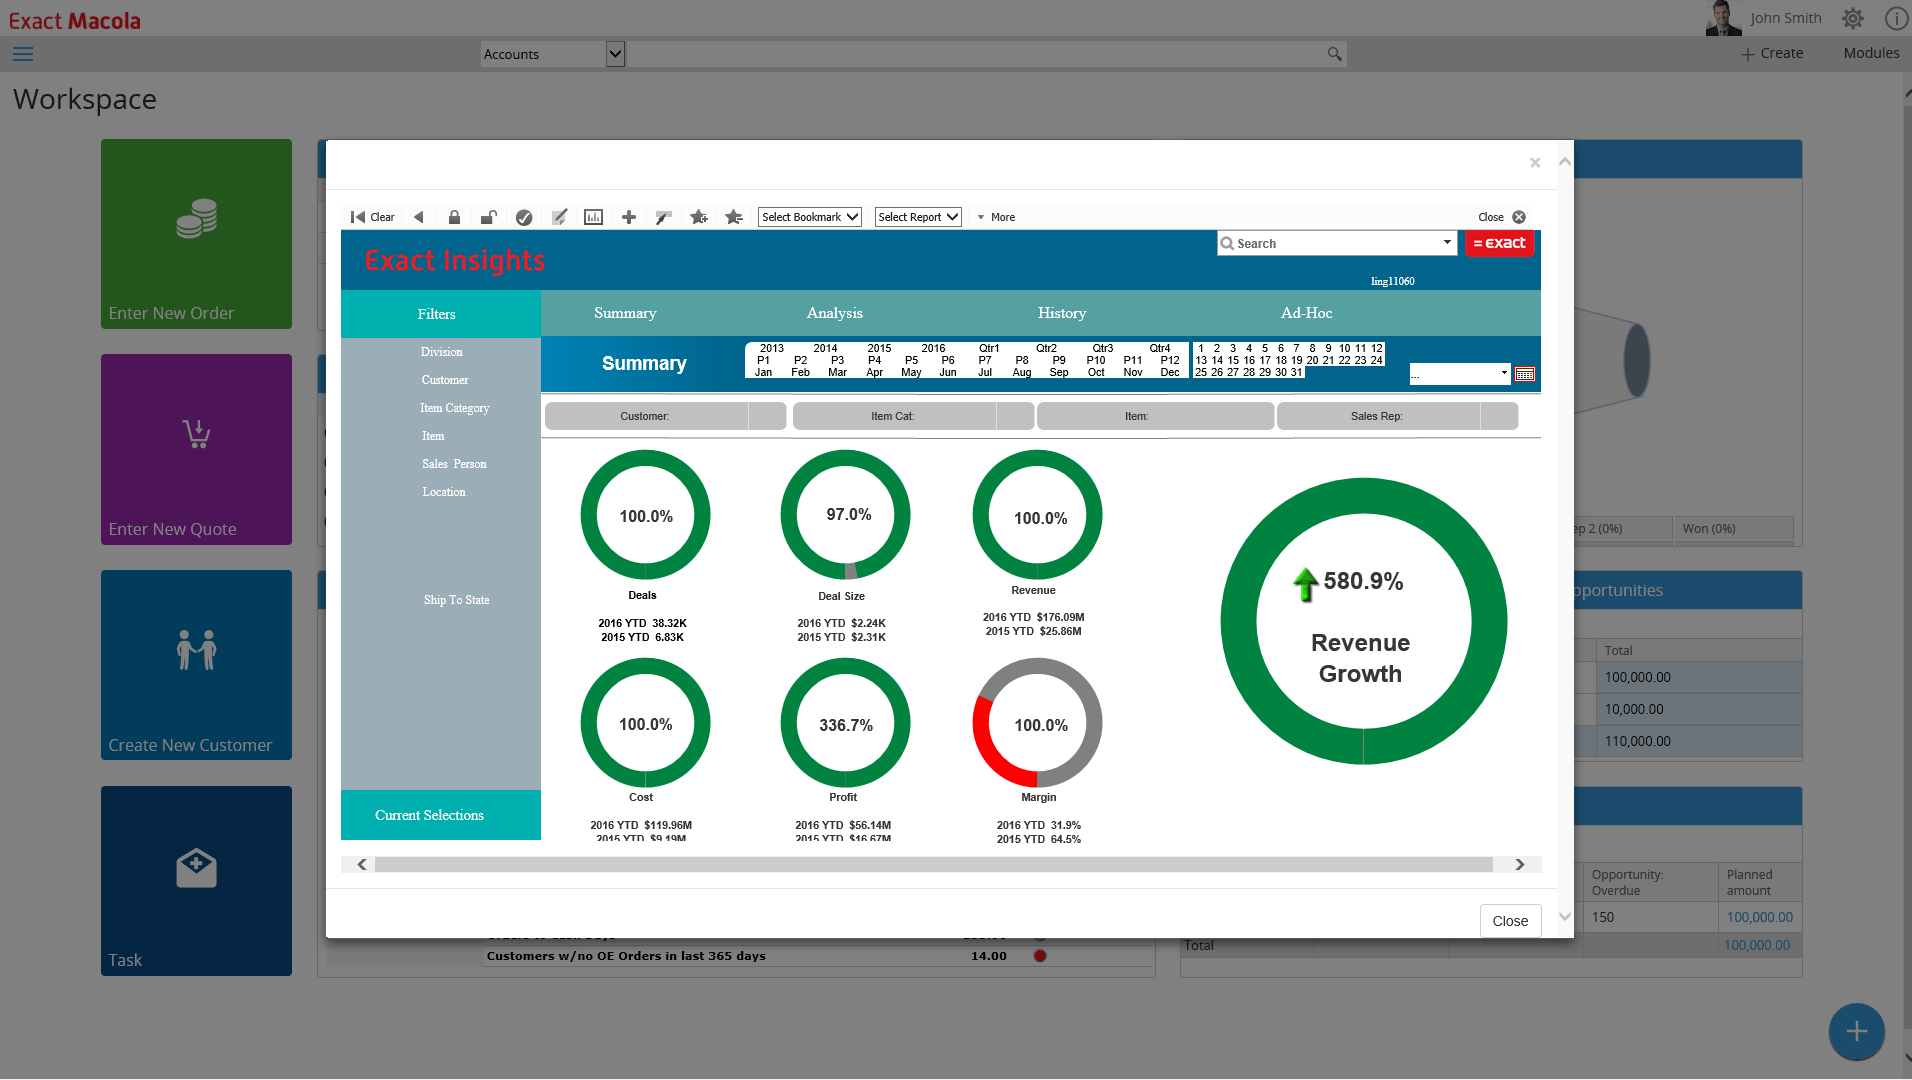1912x1080 pixels.
Task: Click the Item Cat: filter box
Action: [x=913, y=416]
